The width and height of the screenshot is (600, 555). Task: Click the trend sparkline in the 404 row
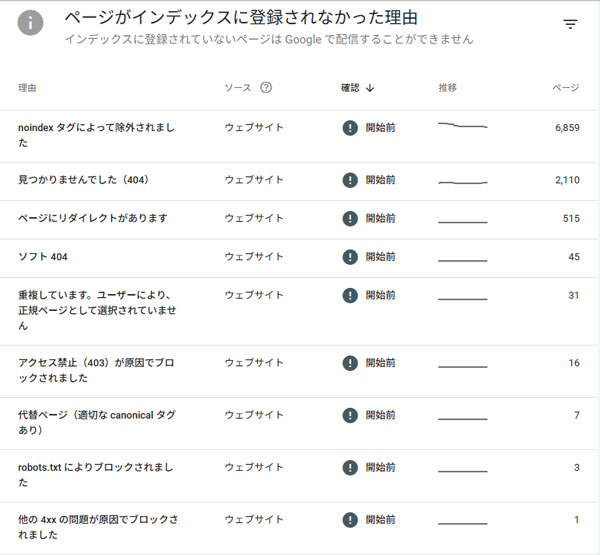[462, 182]
